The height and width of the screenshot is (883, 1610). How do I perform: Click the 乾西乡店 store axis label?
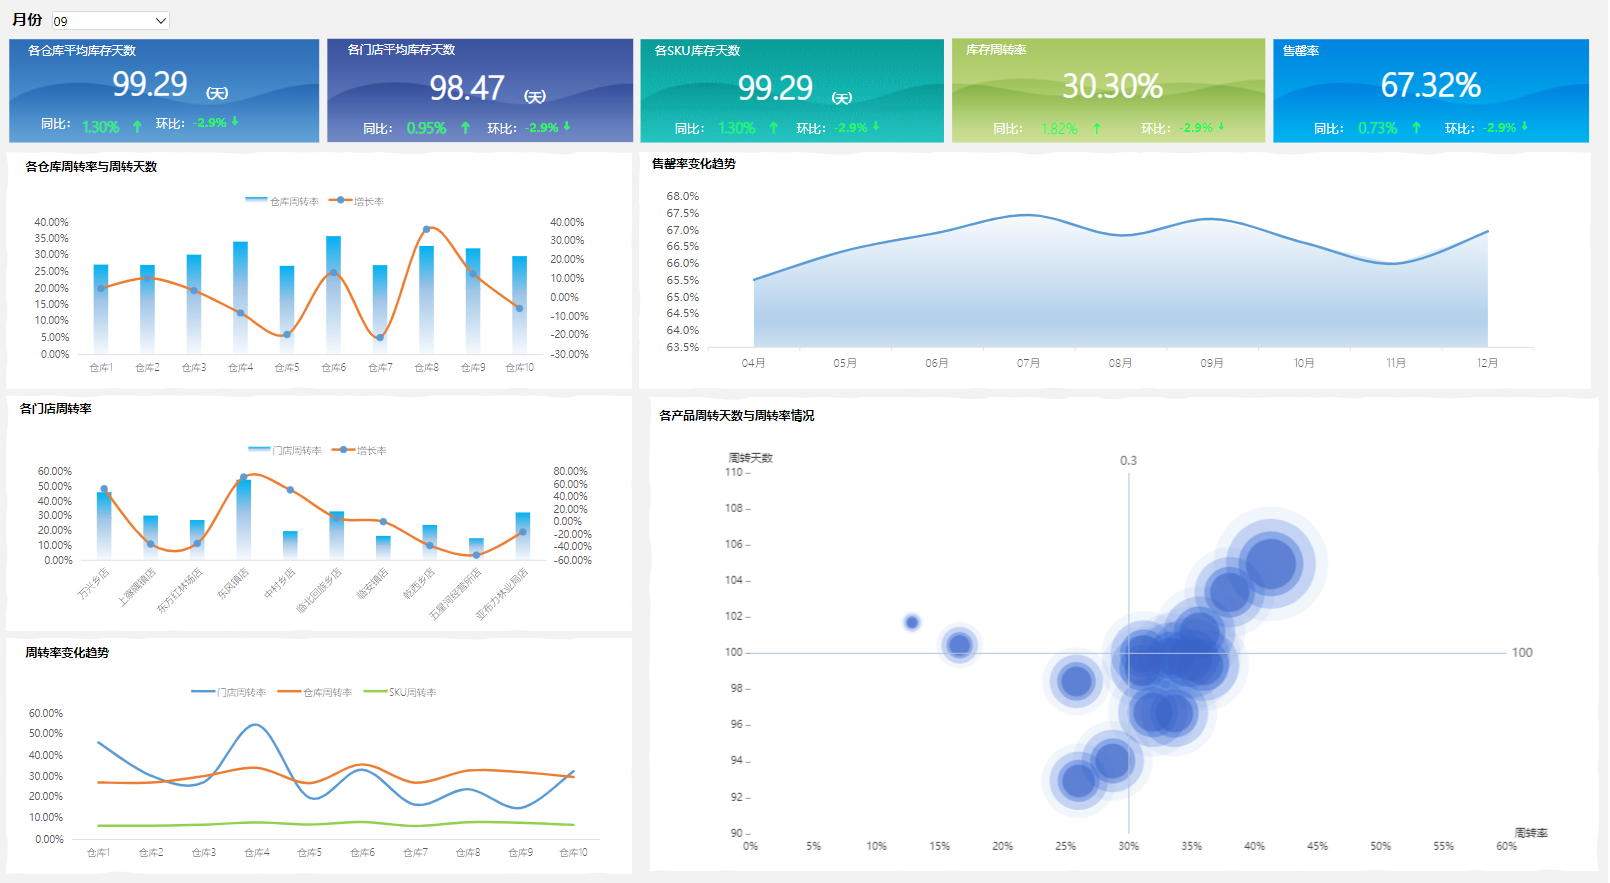pos(418,584)
